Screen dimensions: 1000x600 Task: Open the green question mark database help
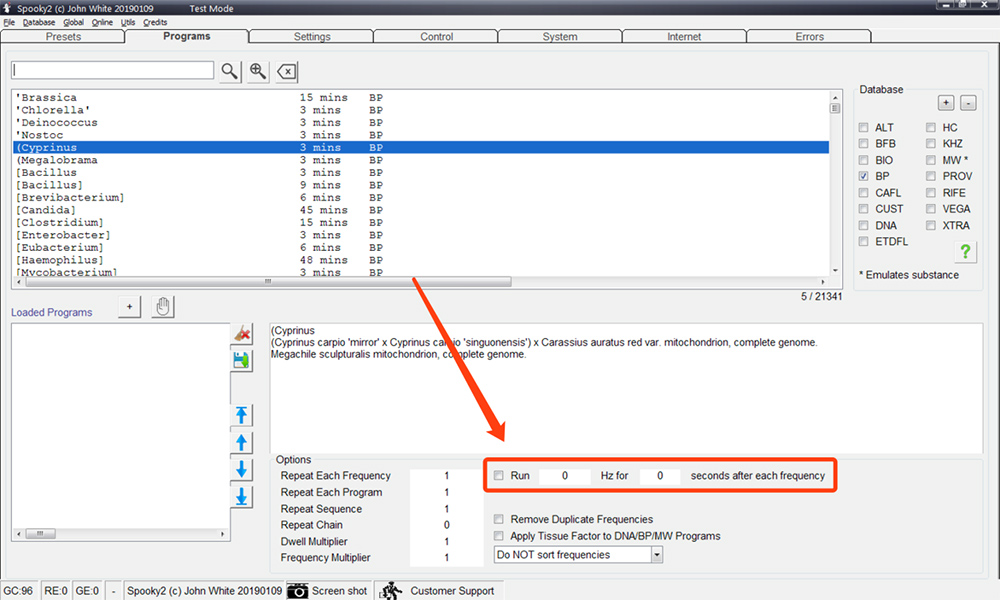965,252
